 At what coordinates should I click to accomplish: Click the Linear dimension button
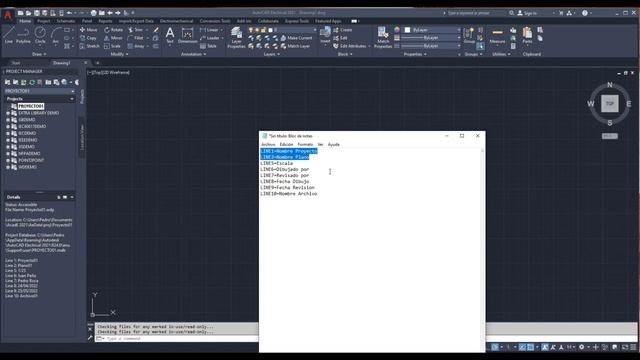click(210, 30)
